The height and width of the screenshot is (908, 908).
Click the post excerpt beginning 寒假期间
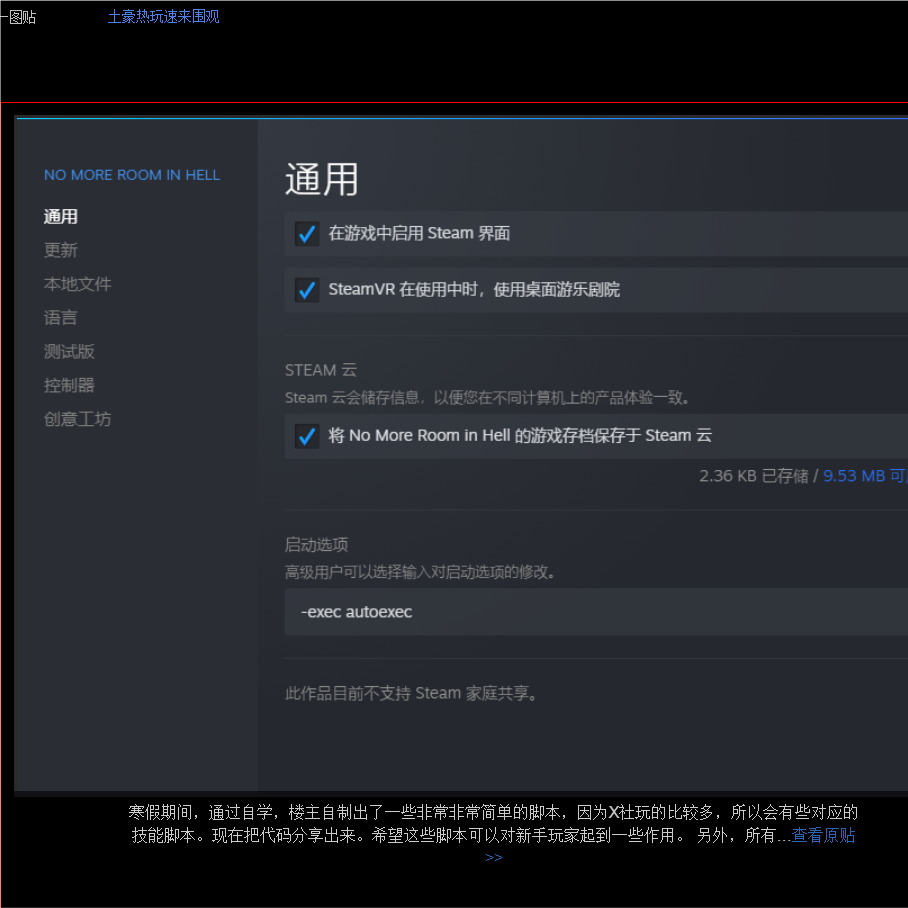click(x=493, y=824)
